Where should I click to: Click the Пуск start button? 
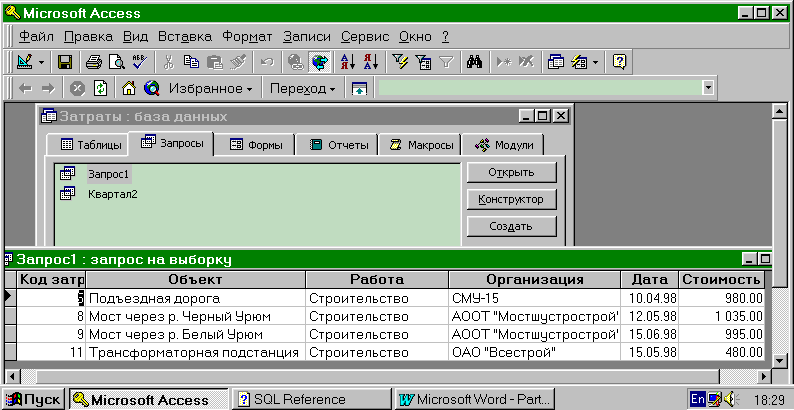[x=33, y=399]
